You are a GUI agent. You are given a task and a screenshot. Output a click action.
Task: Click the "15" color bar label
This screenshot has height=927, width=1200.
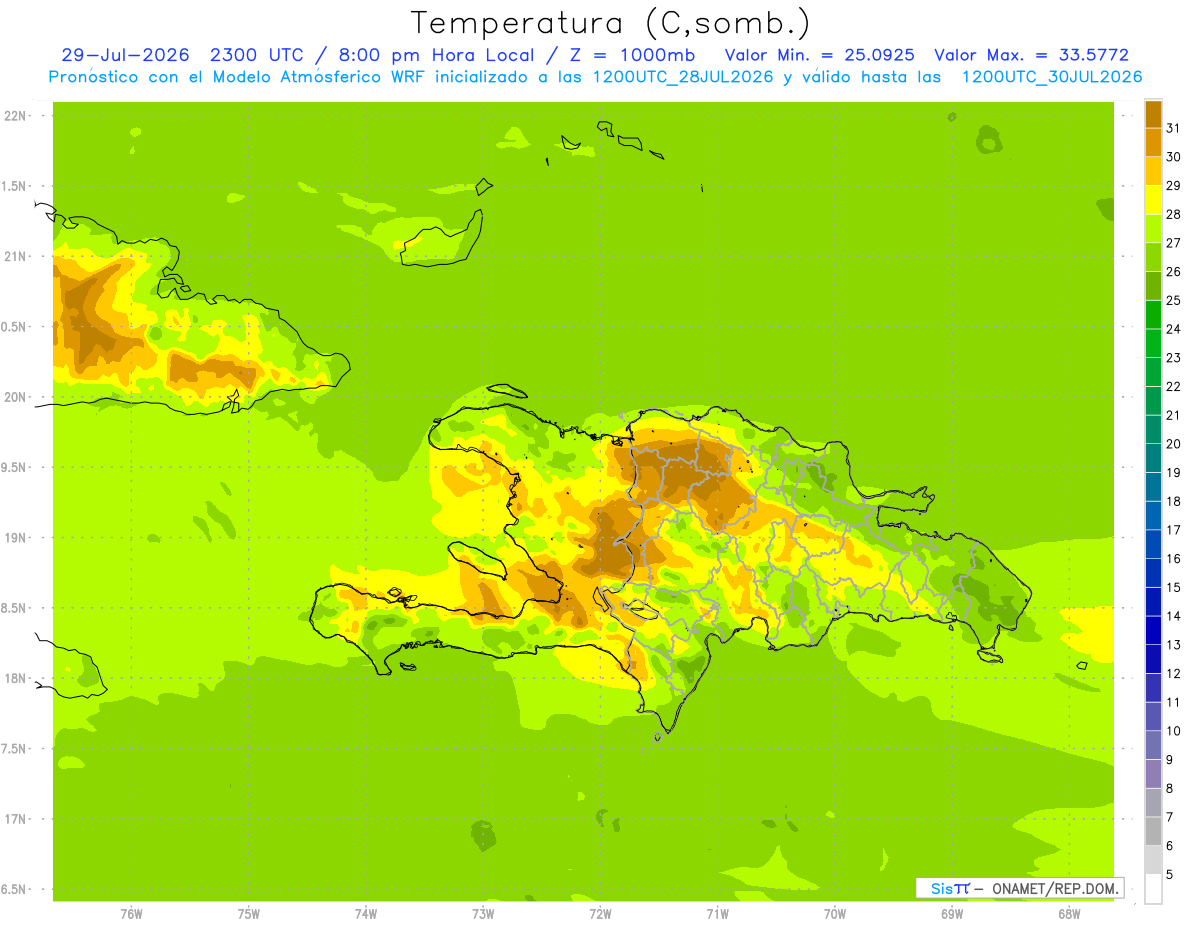click(1173, 588)
